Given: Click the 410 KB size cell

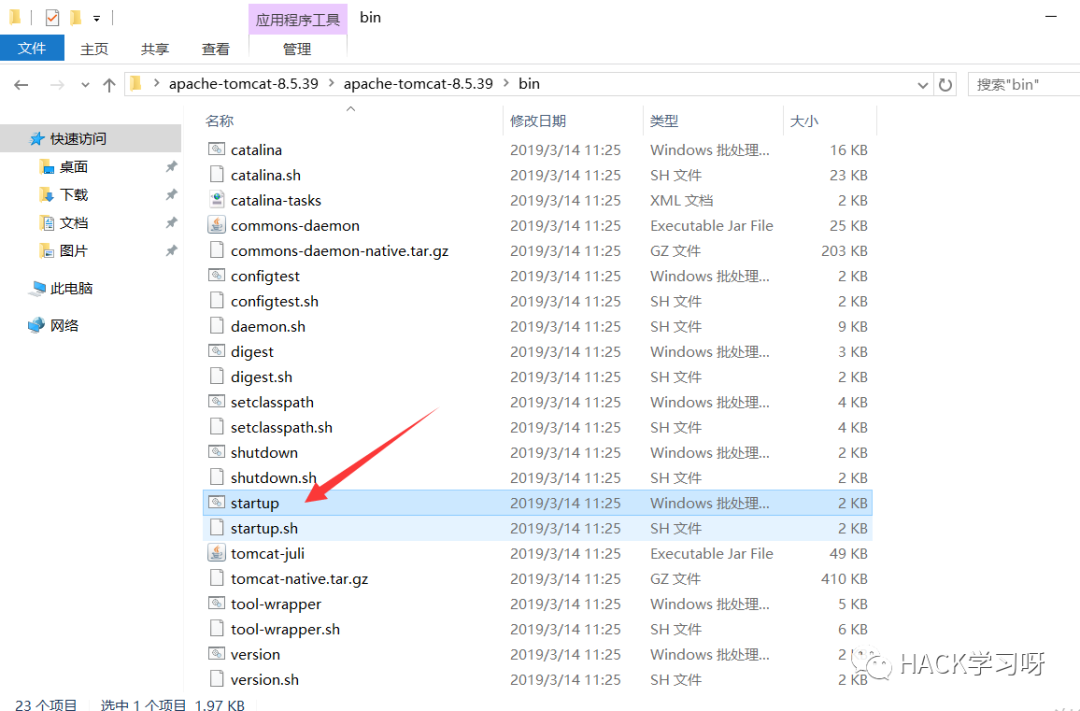Looking at the screenshot, I should (844, 578).
